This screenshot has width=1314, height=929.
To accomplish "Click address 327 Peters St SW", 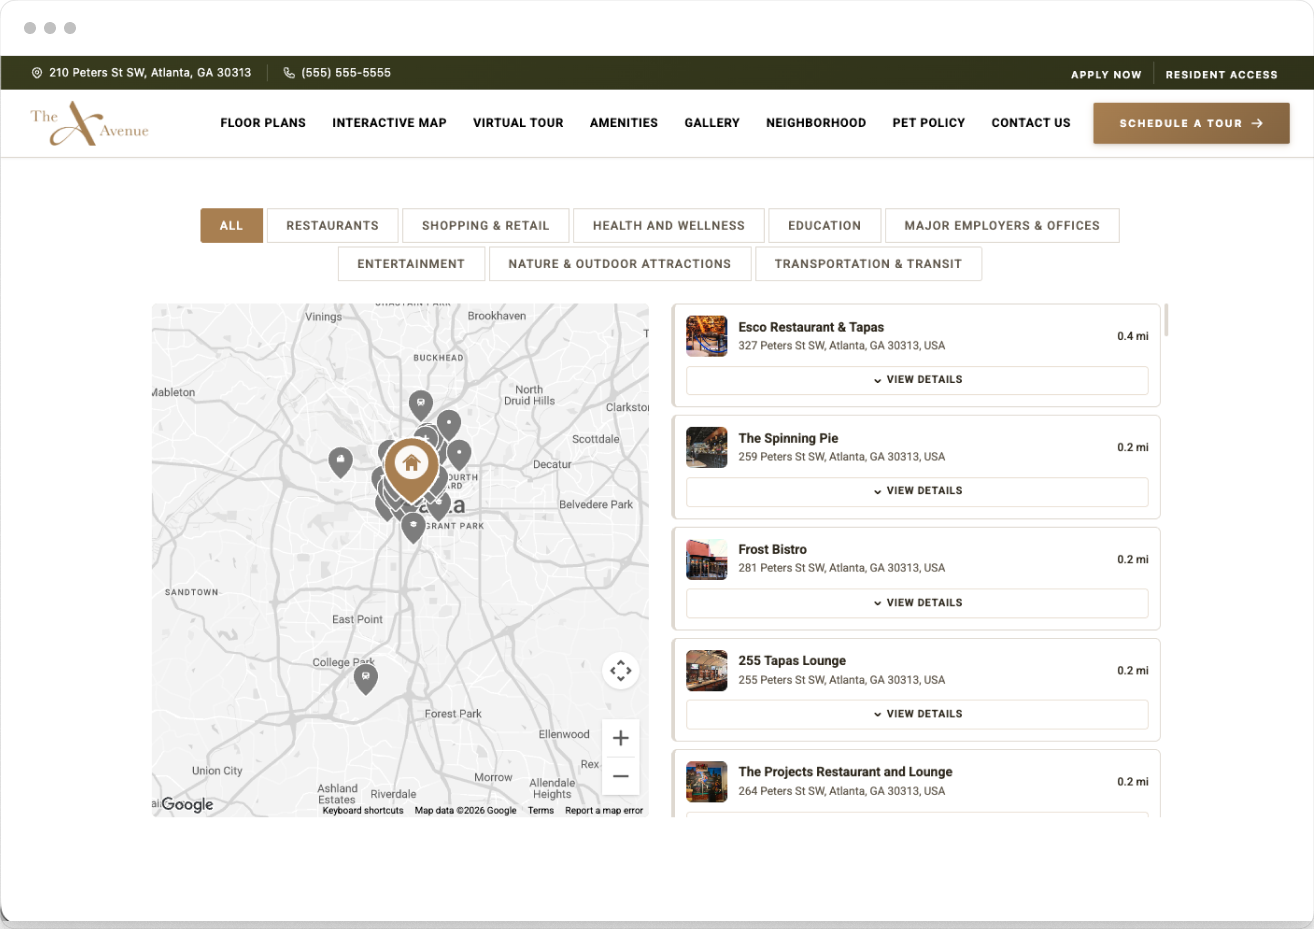I will [841, 346].
